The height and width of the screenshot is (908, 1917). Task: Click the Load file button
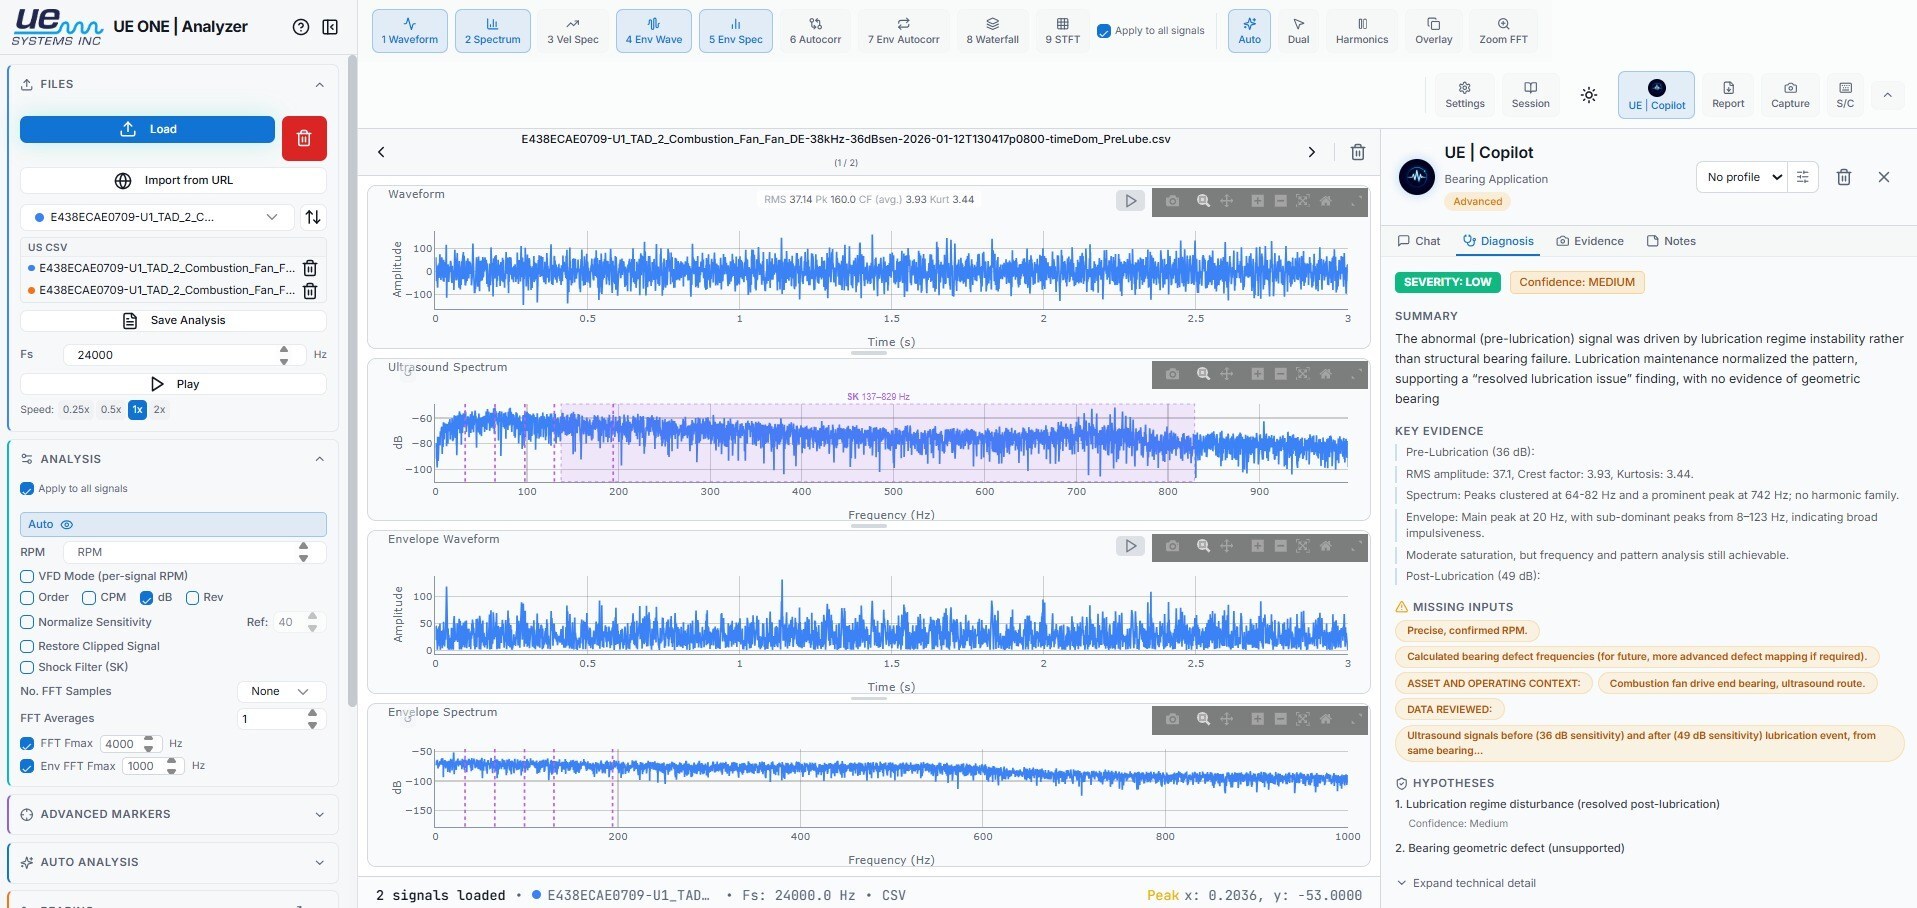click(147, 129)
